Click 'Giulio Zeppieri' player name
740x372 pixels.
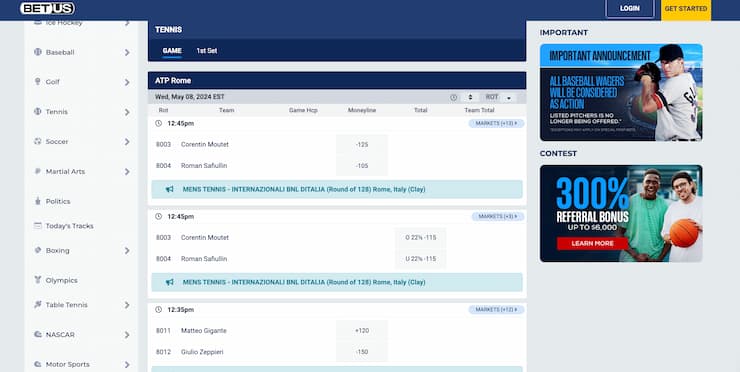202,352
